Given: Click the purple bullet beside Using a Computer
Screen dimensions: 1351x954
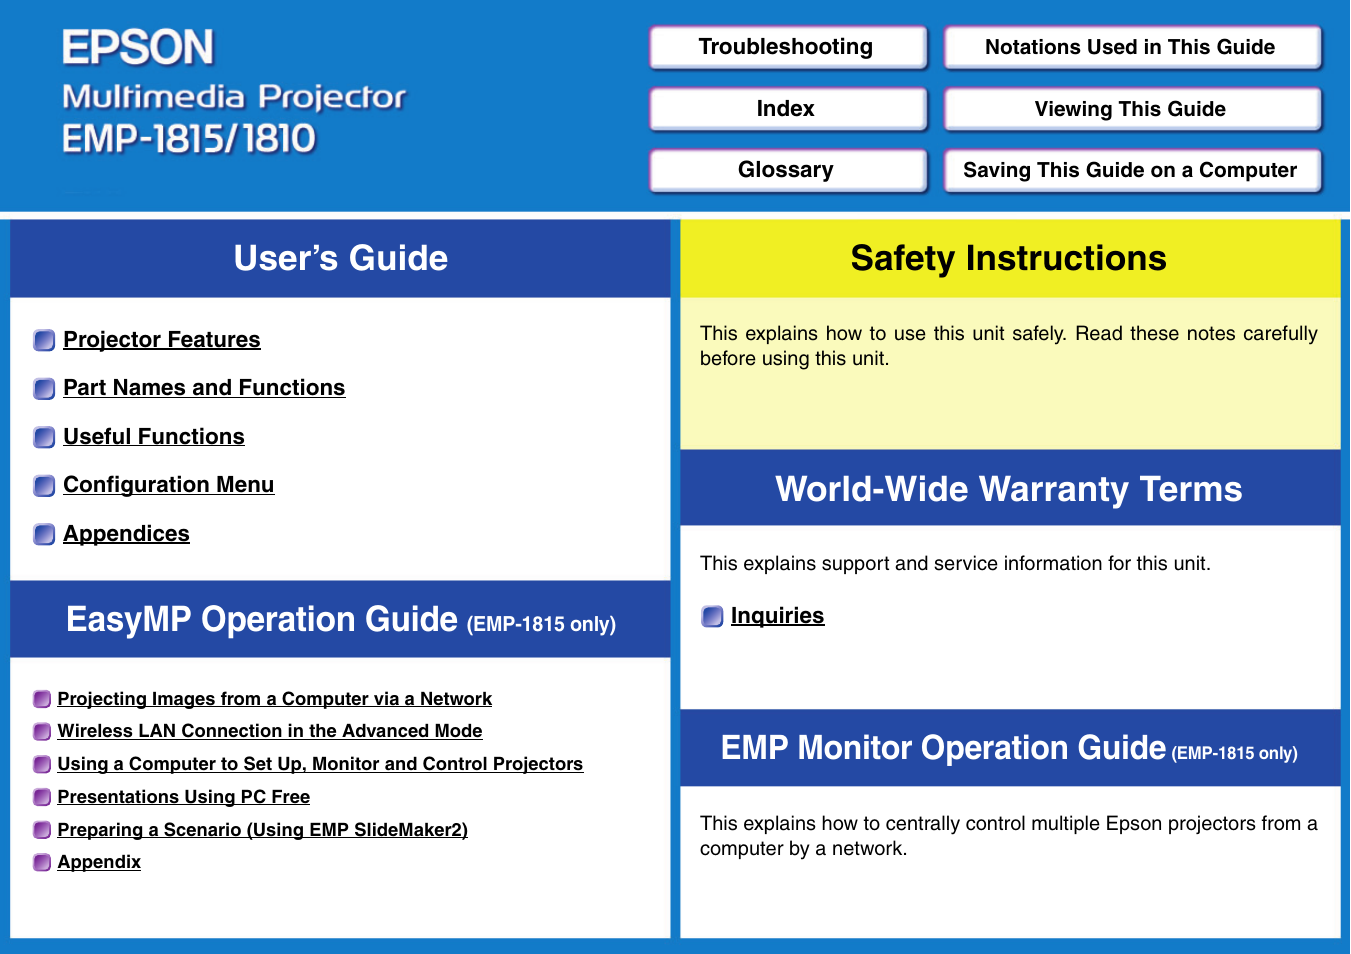Looking at the screenshot, I should [42, 765].
